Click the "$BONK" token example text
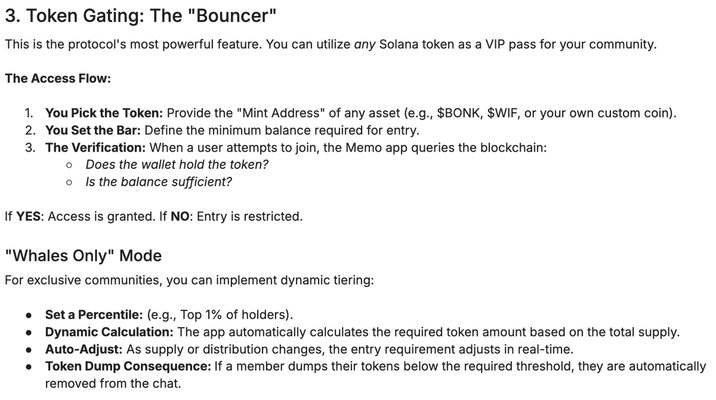716x400 pixels. [x=458, y=113]
